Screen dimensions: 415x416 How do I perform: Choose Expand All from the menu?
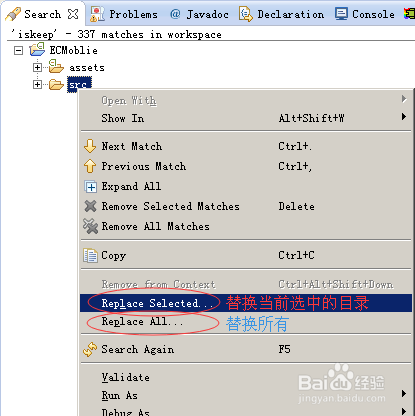[246, 186]
